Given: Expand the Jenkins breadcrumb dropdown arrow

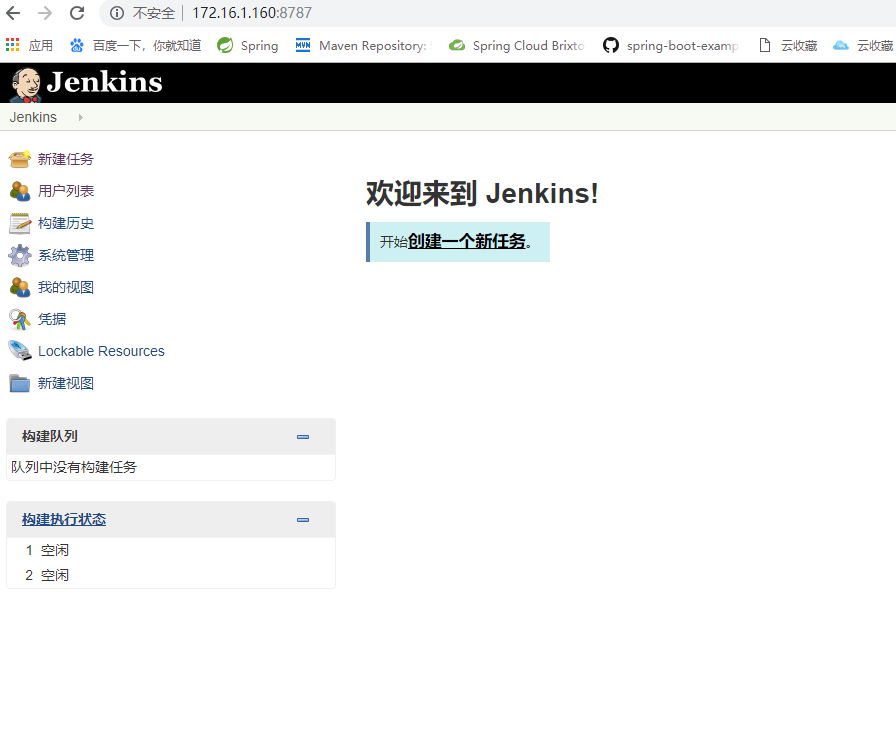Looking at the screenshot, I should (x=81, y=117).
